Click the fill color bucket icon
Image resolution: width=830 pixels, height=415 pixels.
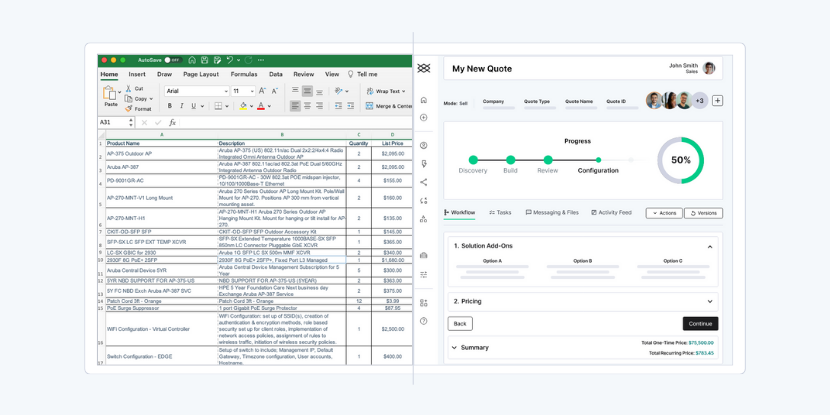(243, 106)
